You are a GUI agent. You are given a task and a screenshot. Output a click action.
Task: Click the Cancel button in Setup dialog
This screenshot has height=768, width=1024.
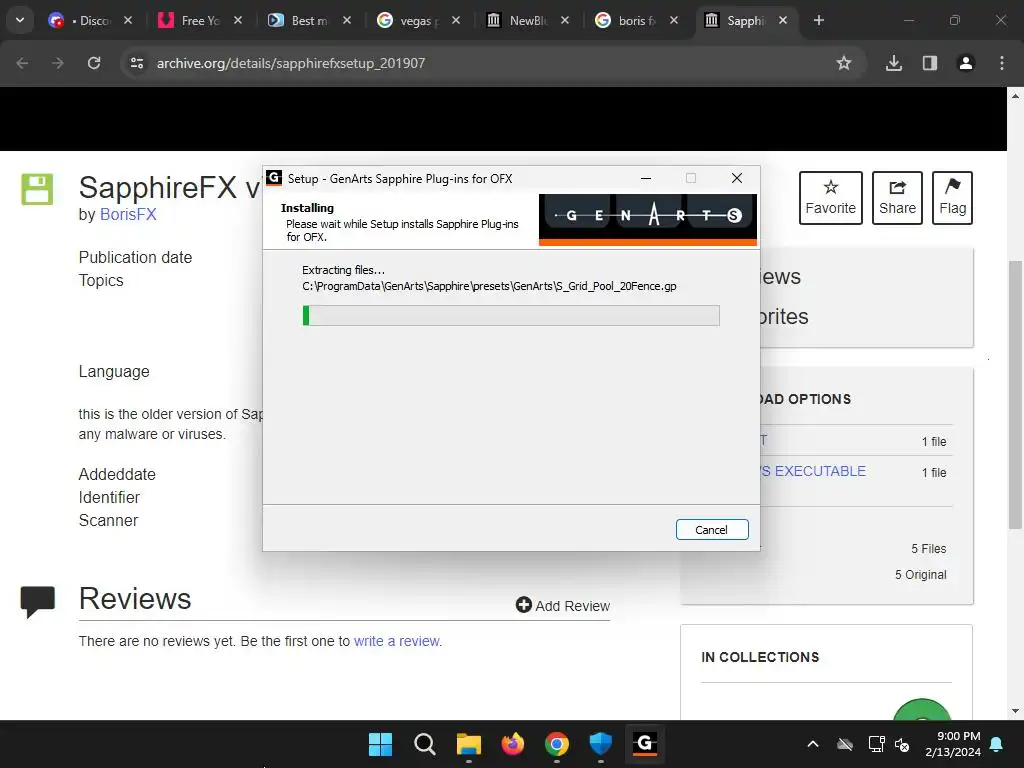coord(712,530)
